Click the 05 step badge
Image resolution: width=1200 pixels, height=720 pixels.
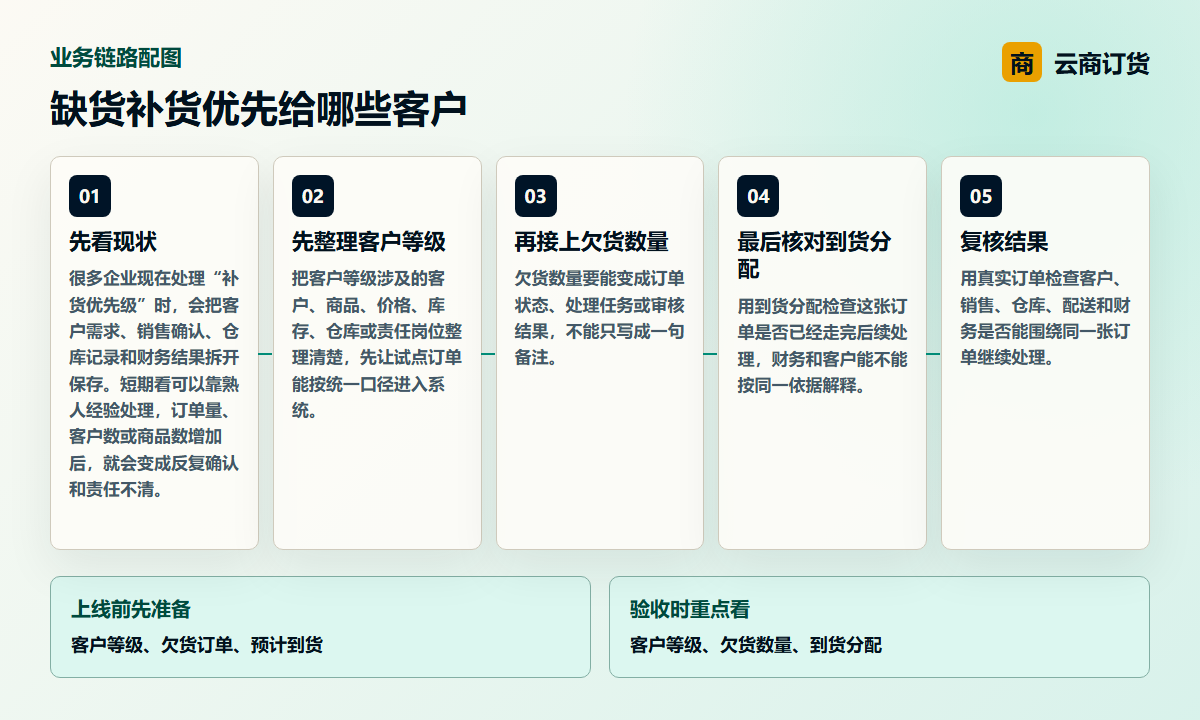point(981,196)
